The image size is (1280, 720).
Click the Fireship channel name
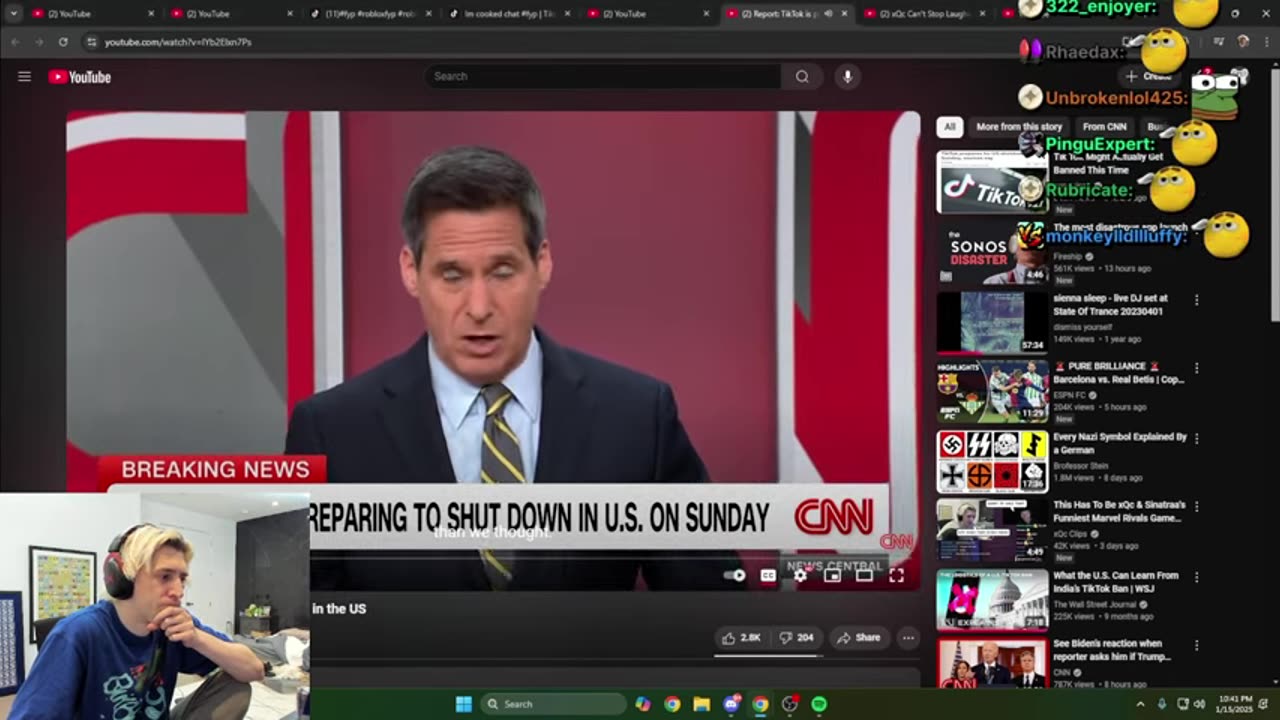click(1068, 256)
